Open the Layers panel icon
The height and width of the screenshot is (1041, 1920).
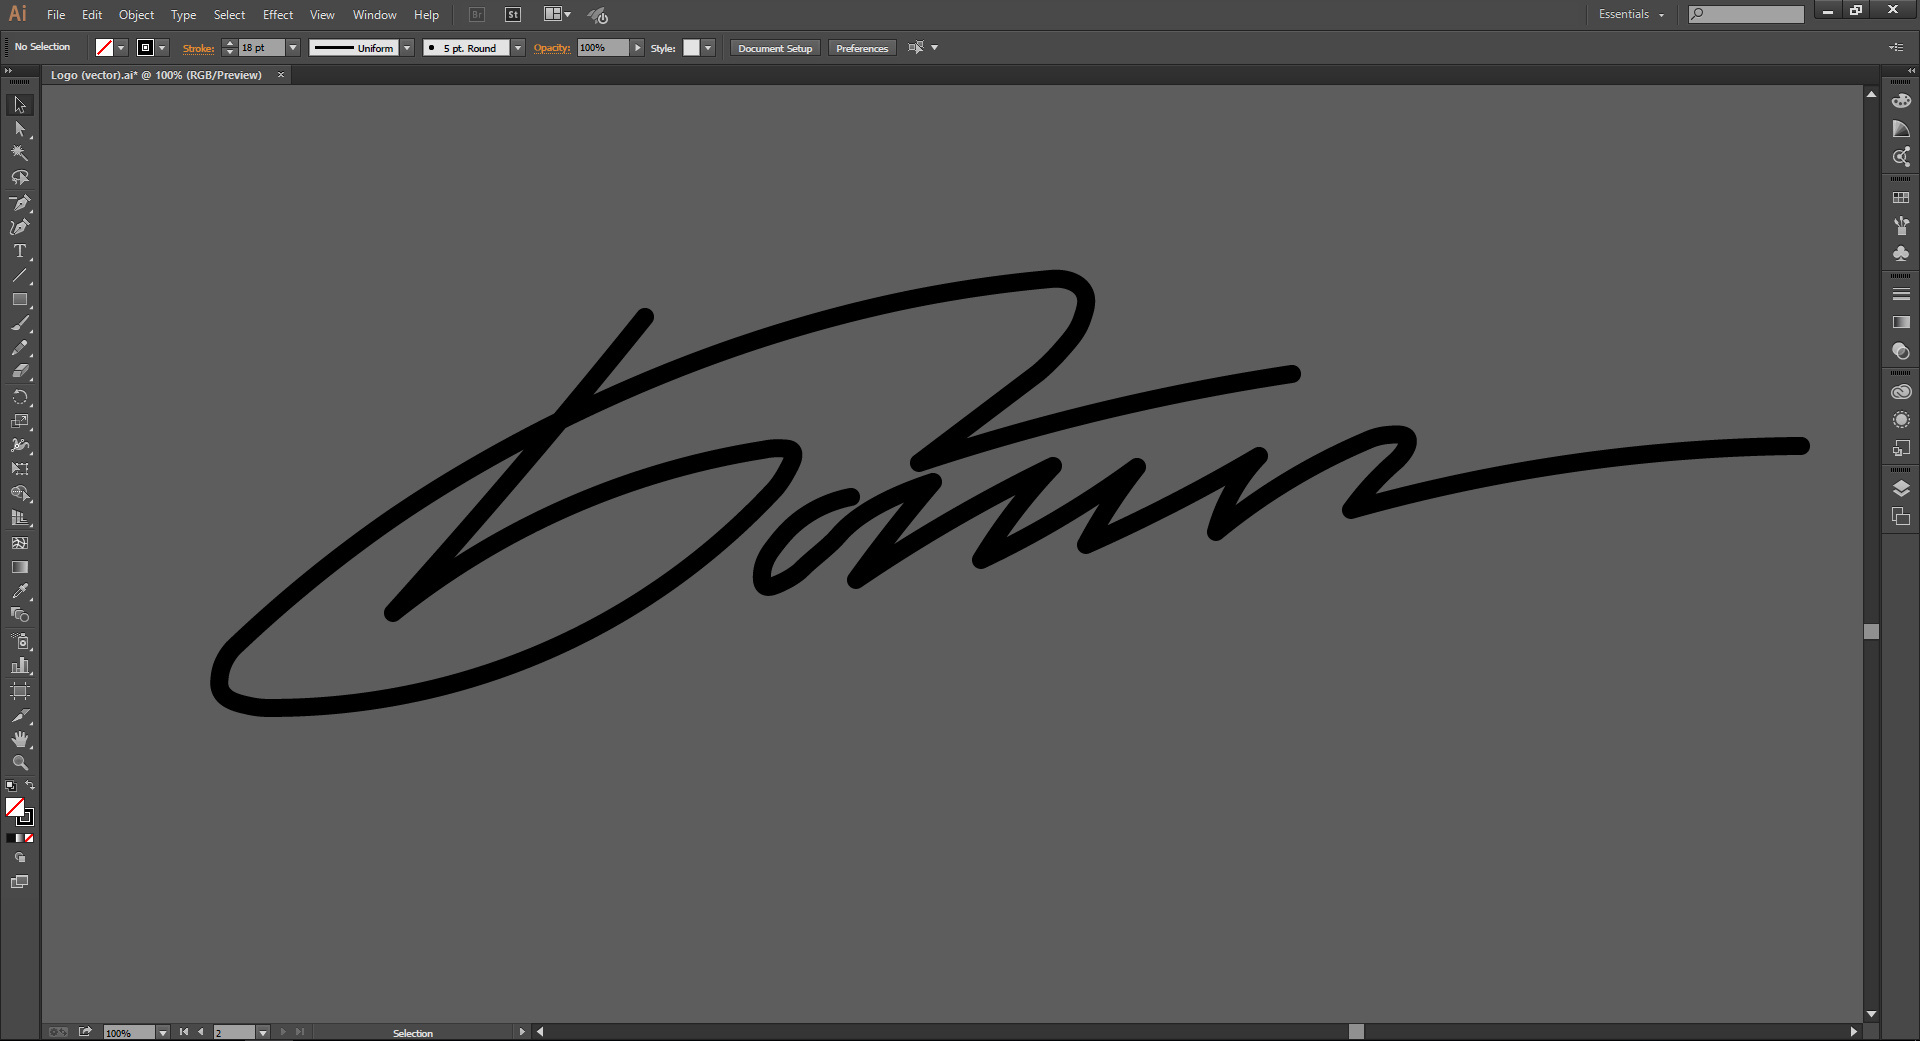[1901, 489]
